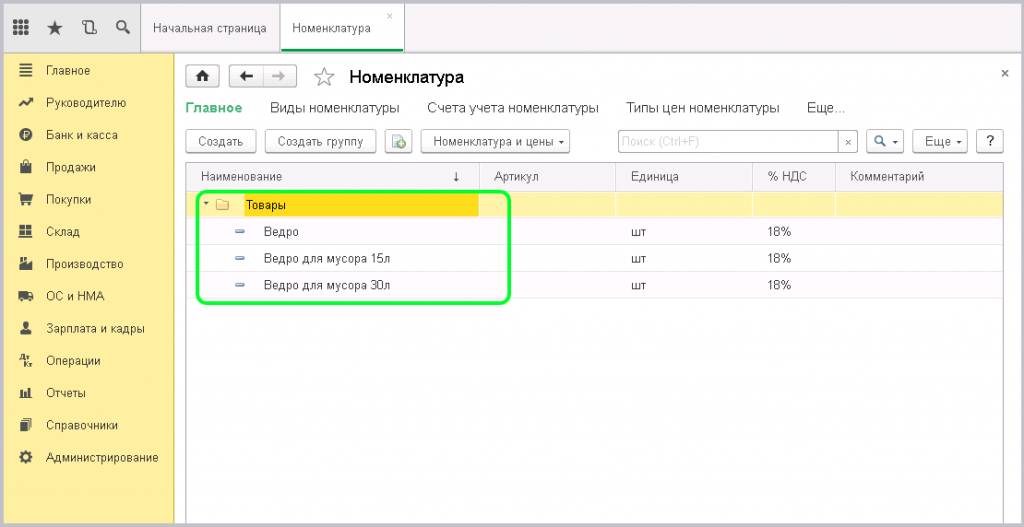The height and width of the screenshot is (527, 1024).
Task: Expand the Еще... navigation link
Action: click(825, 108)
